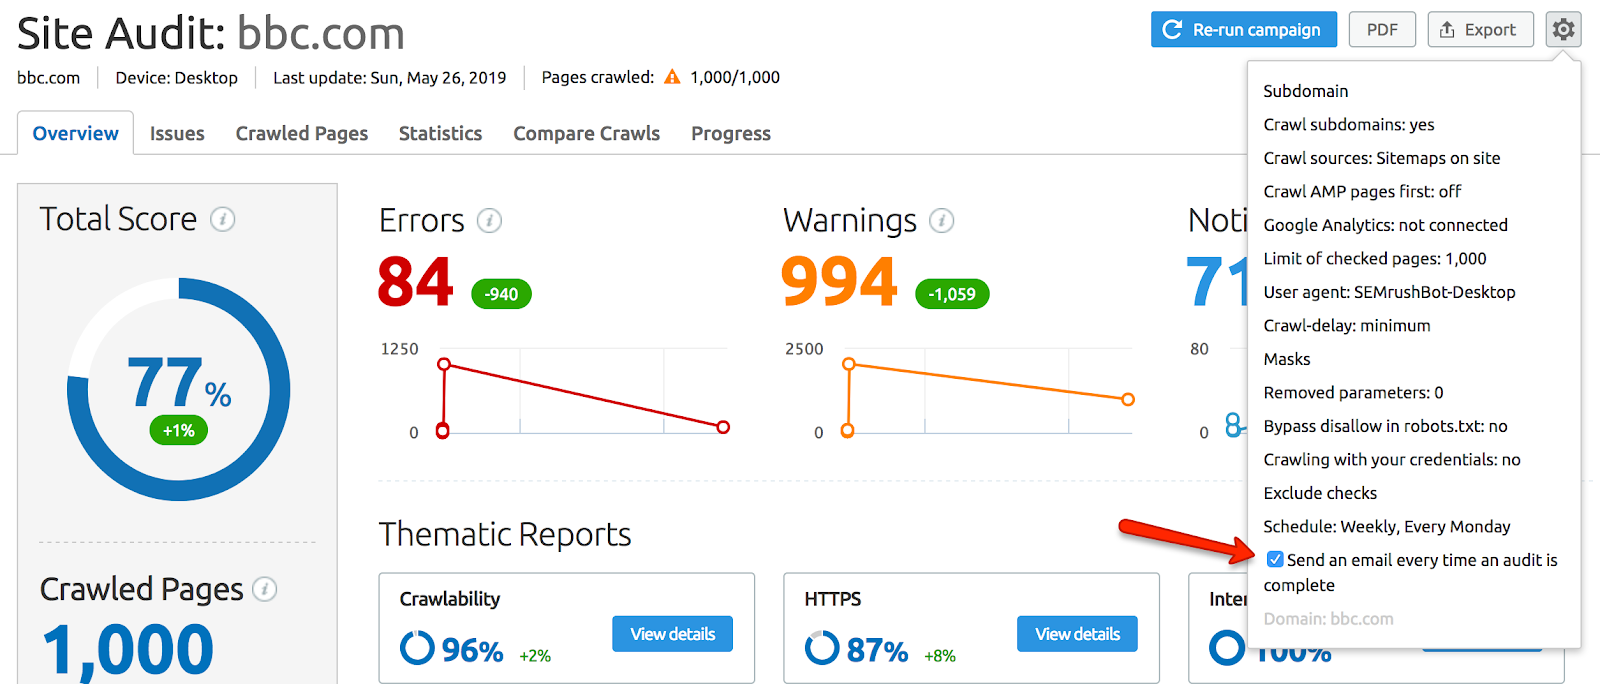The width and height of the screenshot is (1600, 684).
Task: Click the settings gear icon
Action: point(1563,30)
